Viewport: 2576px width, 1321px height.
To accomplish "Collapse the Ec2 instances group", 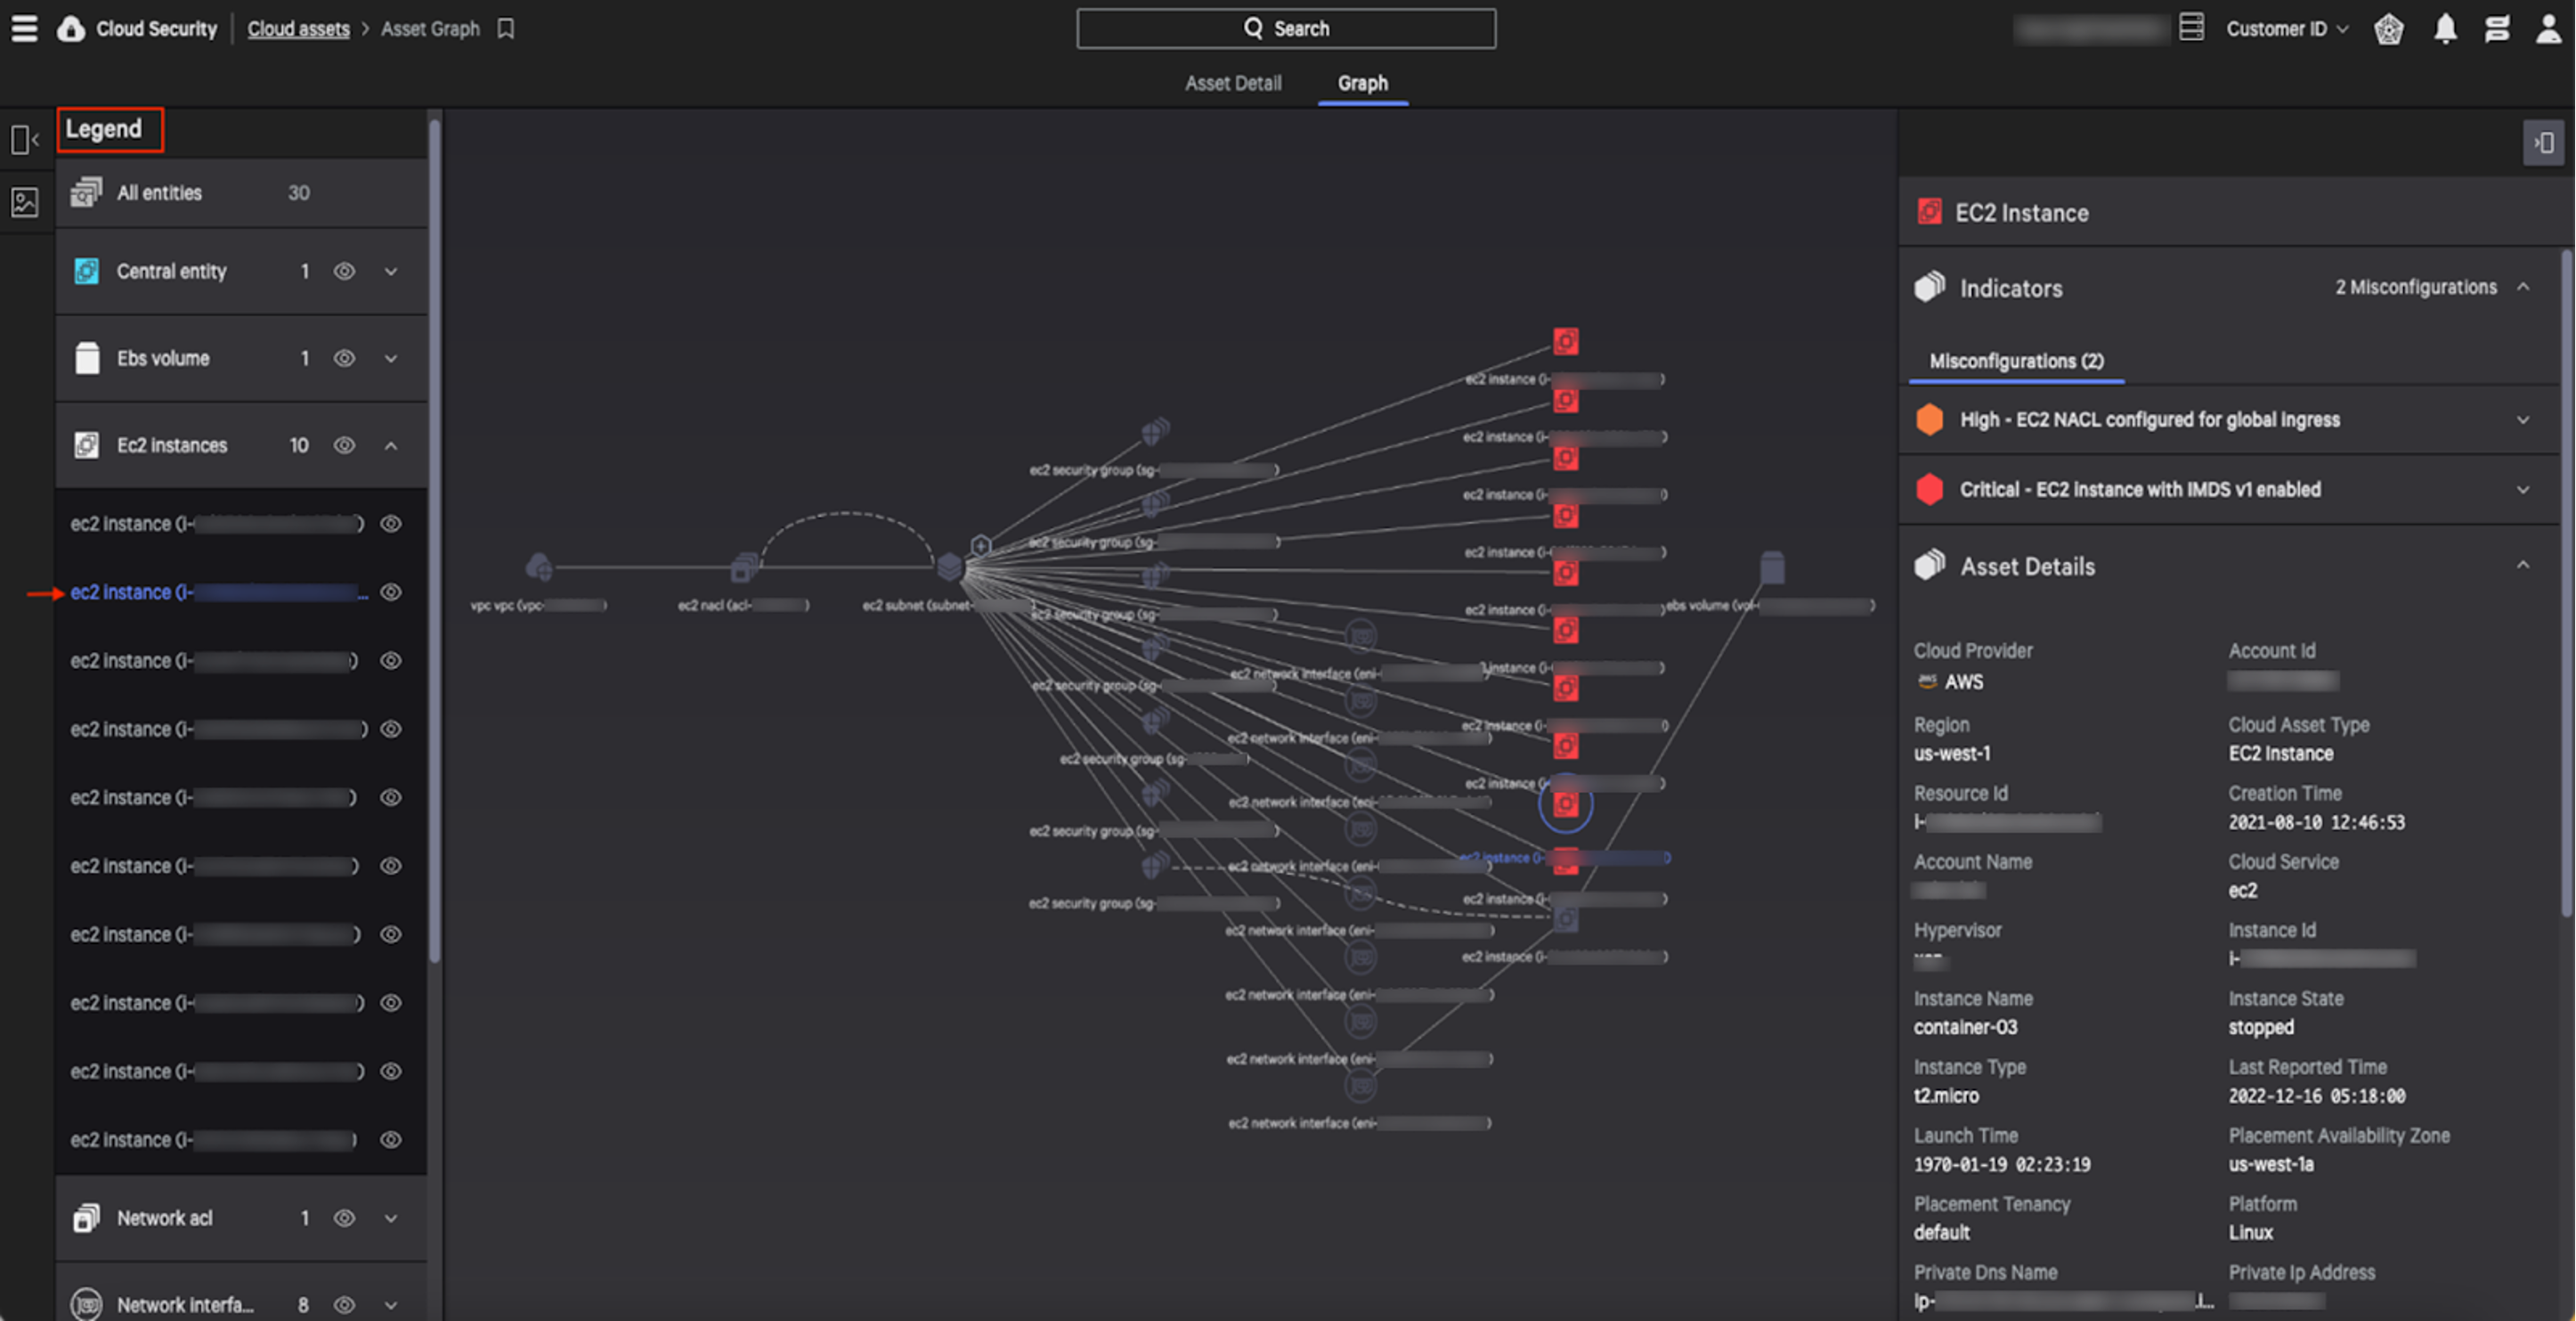I will [391, 445].
